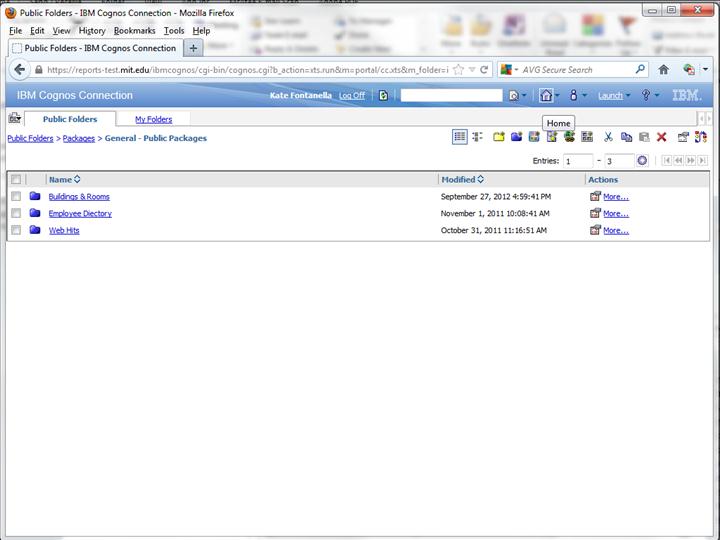Open the Launch dropdown menu
Viewport: 720px width, 540px height.
pyautogui.click(x=612, y=96)
